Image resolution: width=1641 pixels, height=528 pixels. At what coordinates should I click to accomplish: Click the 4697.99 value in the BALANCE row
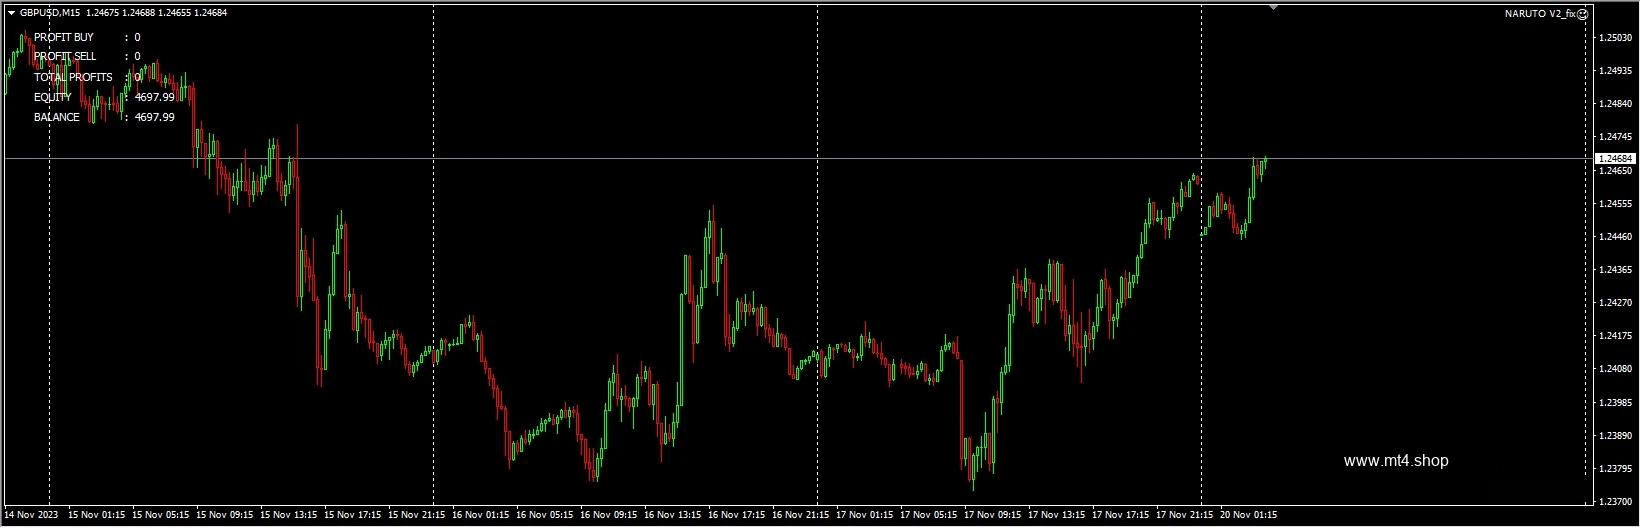point(155,117)
